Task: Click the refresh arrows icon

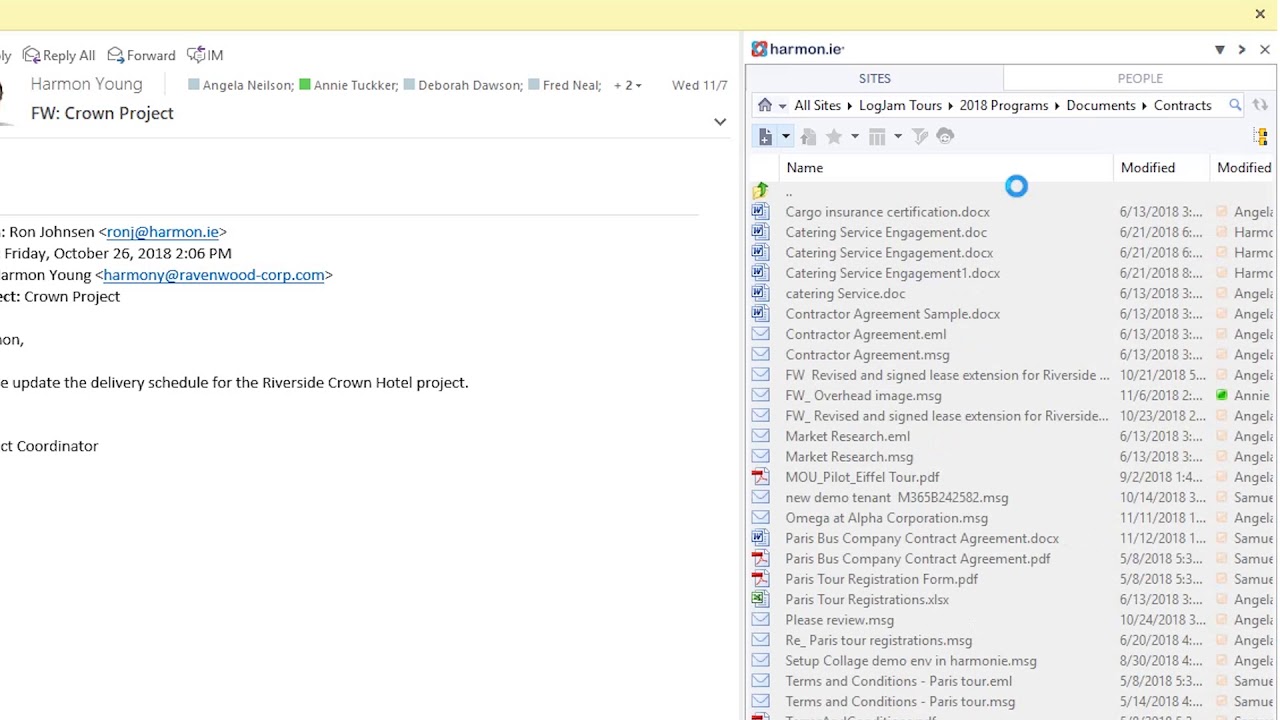Action: click(1260, 105)
